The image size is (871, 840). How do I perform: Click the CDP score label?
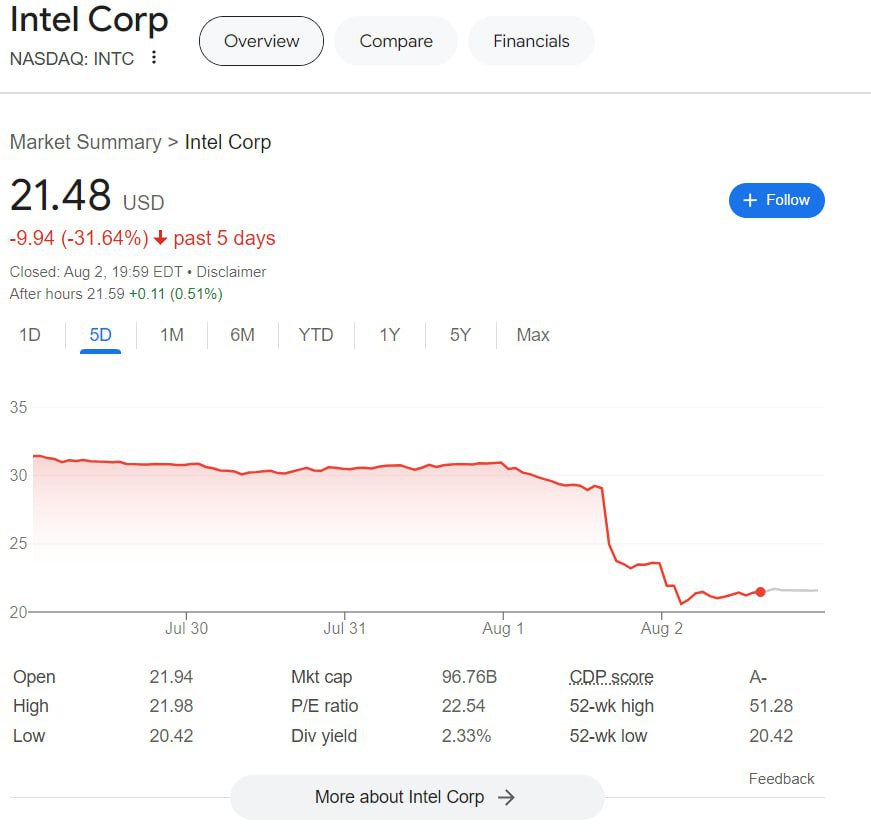click(x=611, y=677)
